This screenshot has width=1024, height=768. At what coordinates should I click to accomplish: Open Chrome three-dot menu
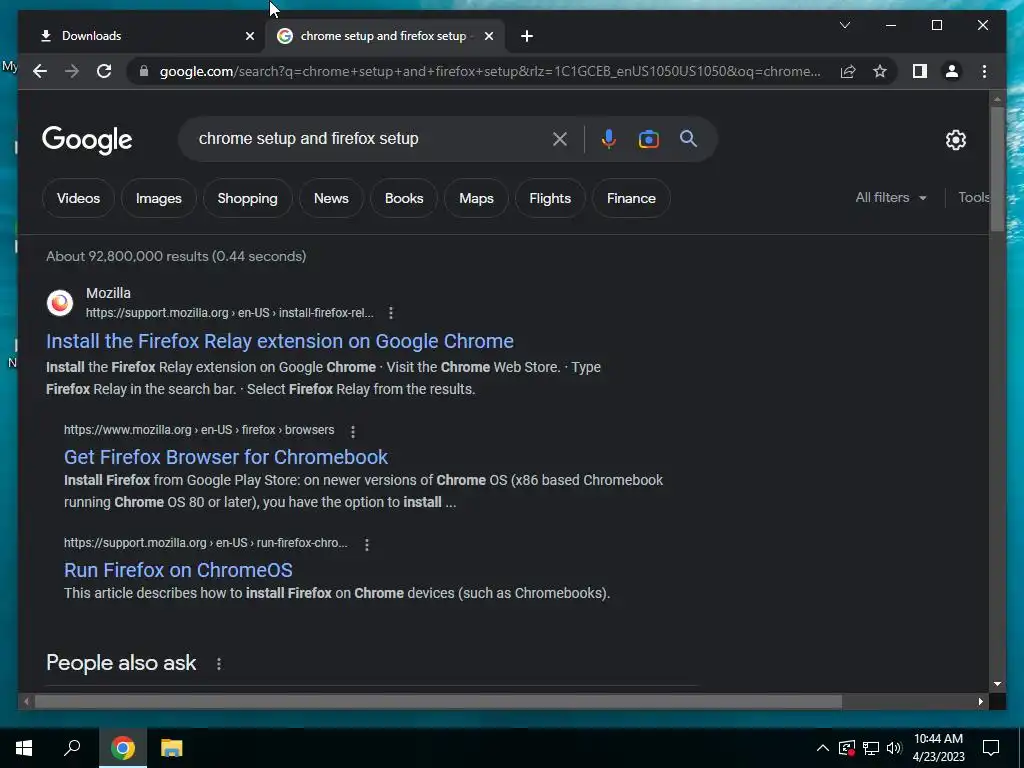[x=984, y=71]
